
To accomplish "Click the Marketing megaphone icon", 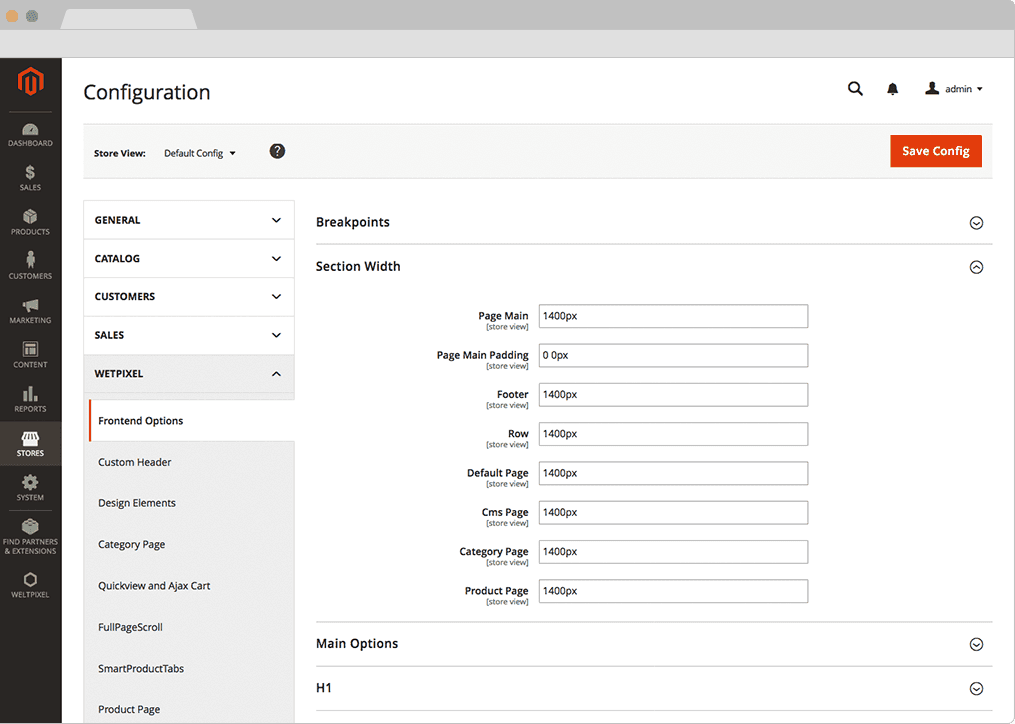I will pos(30,310).
